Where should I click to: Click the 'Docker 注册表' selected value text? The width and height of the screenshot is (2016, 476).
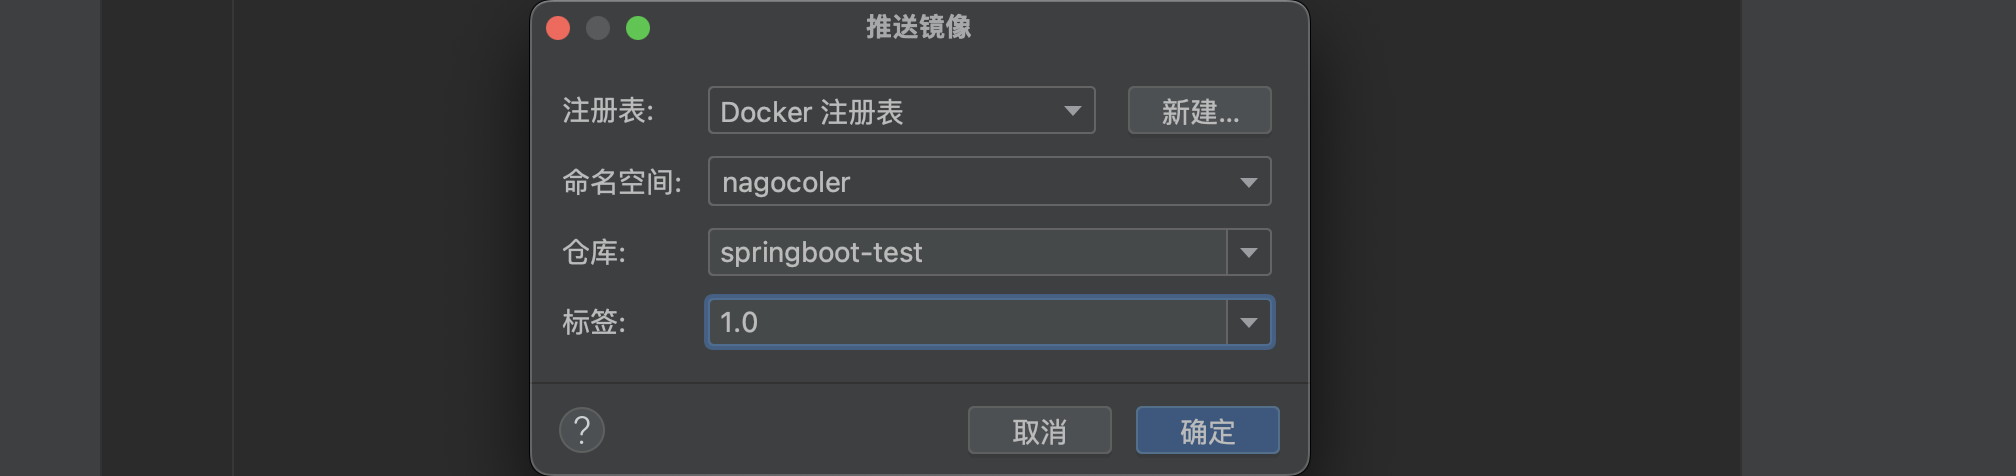(x=812, y=112)
